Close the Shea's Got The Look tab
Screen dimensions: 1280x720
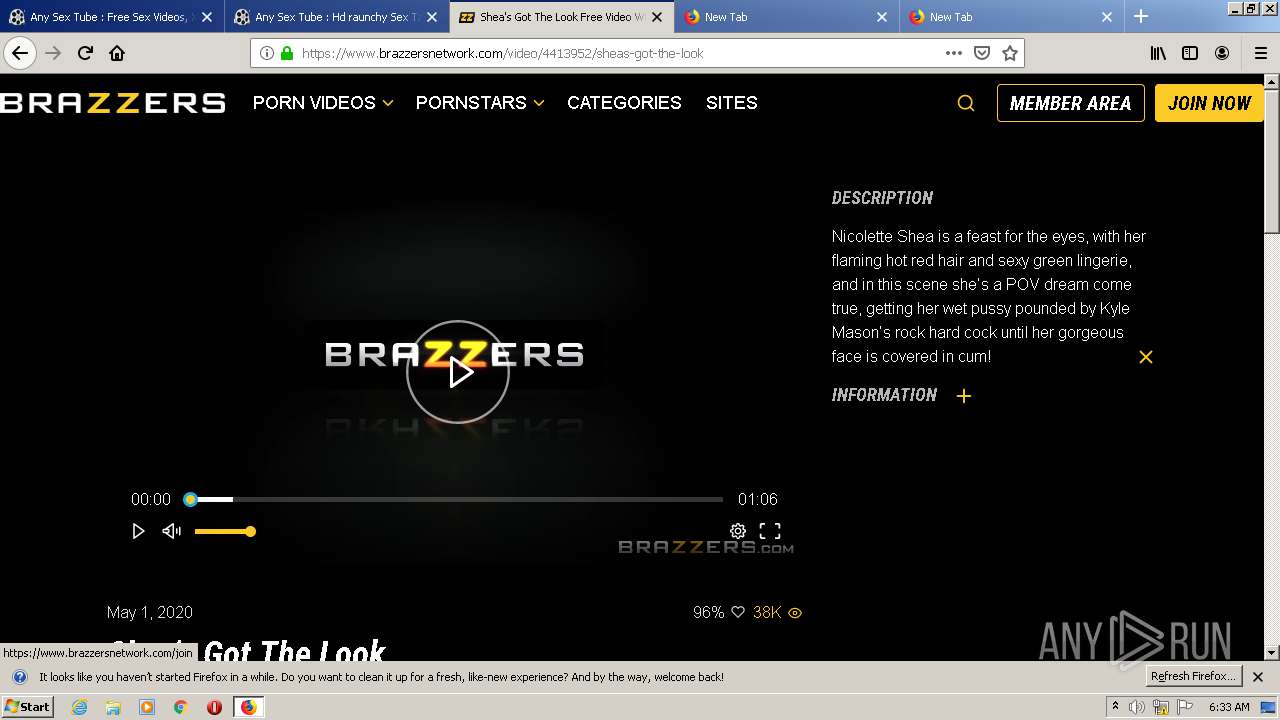[x=656, y=17]
